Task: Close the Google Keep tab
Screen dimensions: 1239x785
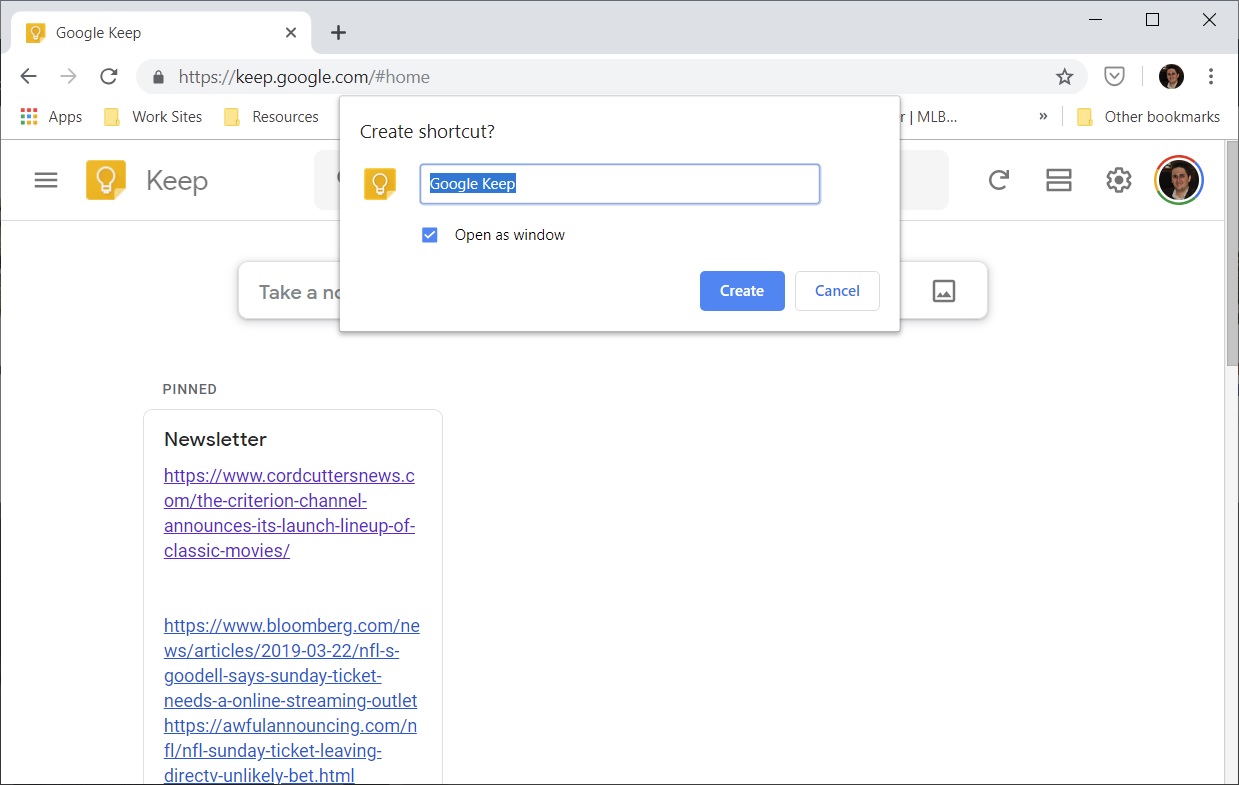Action: coord(291,33)
